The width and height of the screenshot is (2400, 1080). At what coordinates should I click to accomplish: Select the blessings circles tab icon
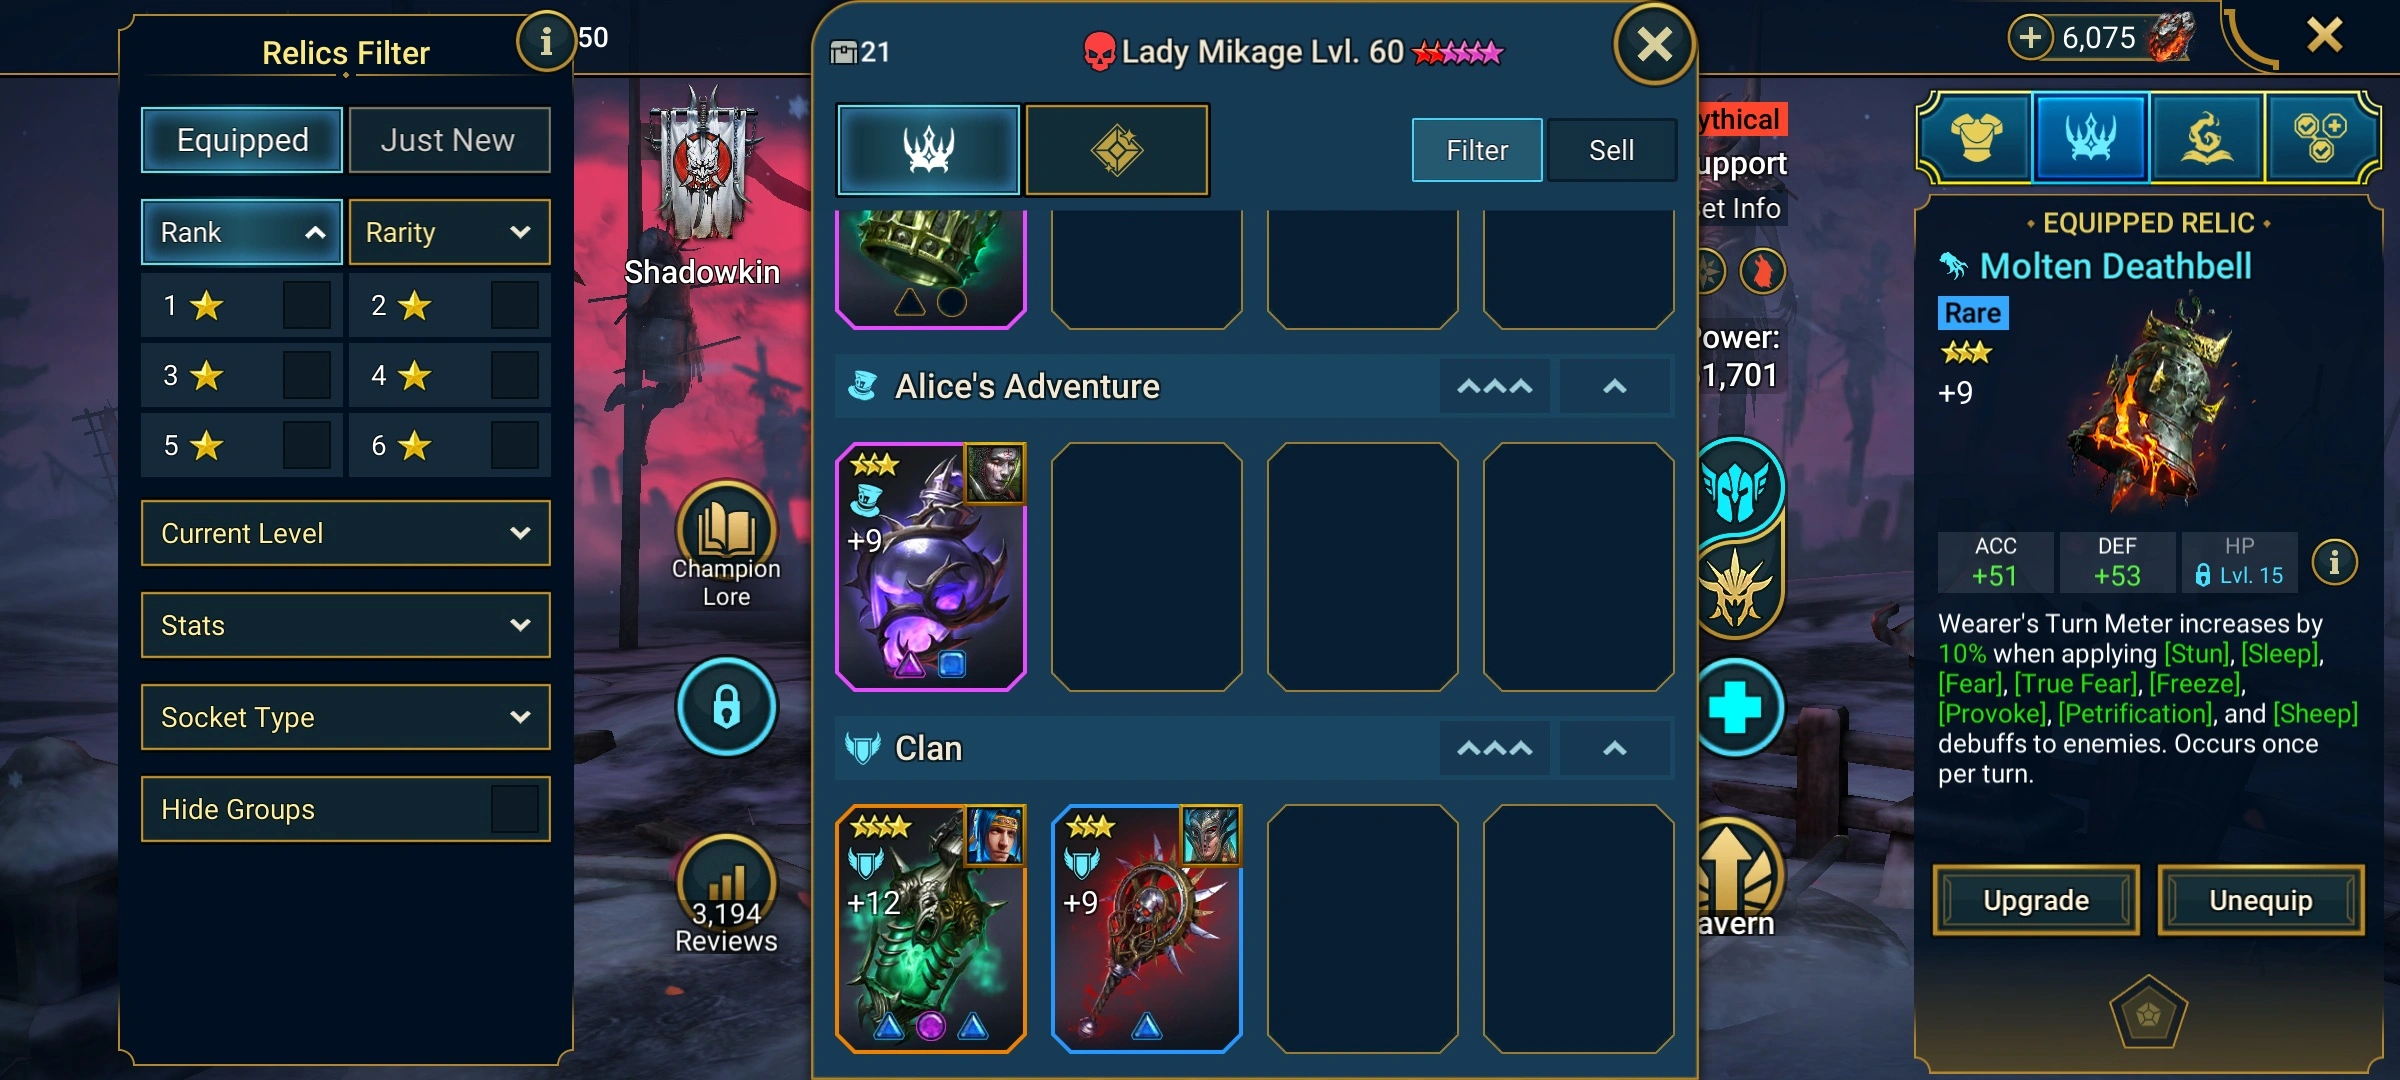2320,138
